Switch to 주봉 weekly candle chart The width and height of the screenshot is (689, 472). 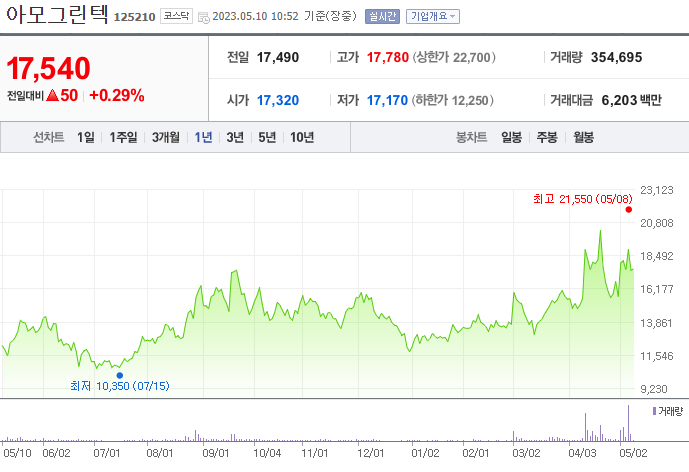(547, 137)
